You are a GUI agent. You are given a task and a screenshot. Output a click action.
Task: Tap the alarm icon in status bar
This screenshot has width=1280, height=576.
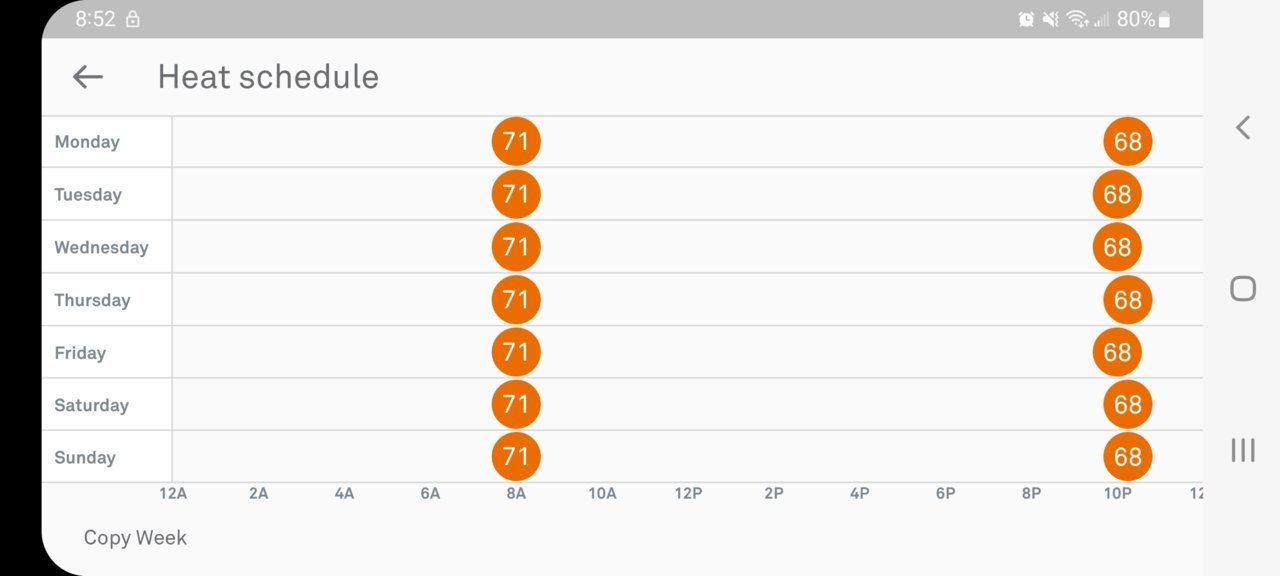coord(1026,19)
